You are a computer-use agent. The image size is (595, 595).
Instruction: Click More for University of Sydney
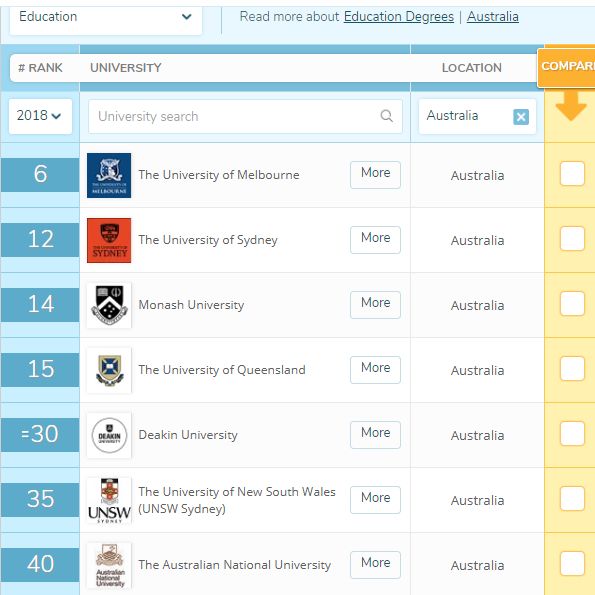(x=375, y=239)
